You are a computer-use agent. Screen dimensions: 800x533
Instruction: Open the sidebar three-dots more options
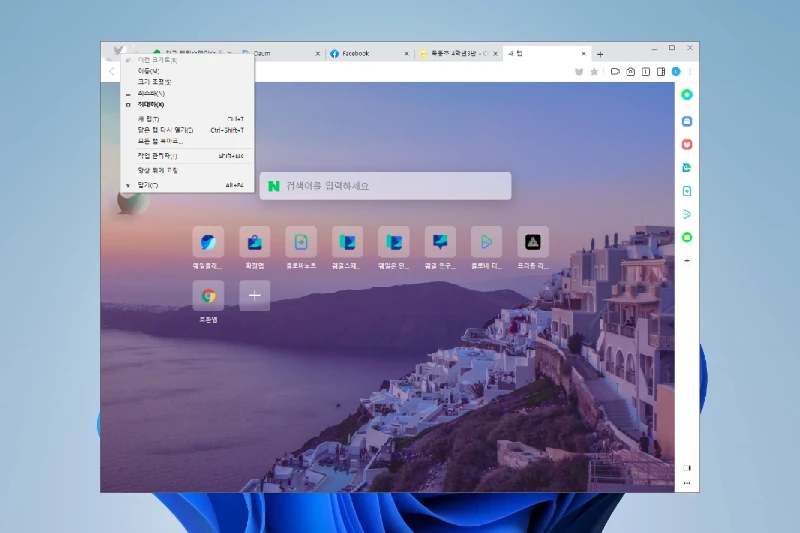click(687, 483)
